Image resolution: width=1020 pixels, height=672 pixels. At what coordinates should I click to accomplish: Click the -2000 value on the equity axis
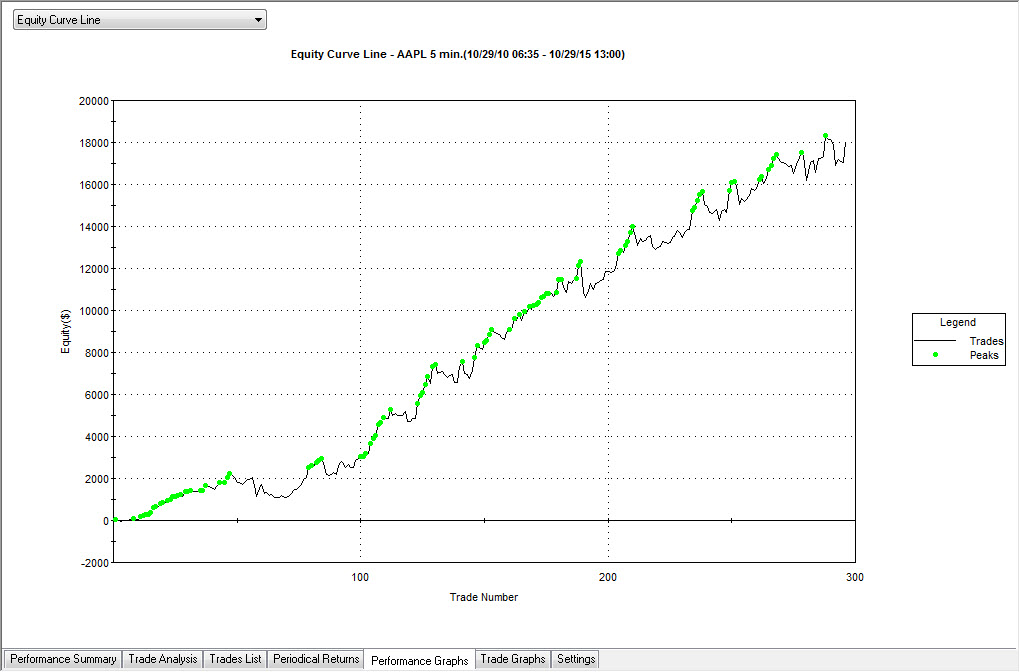[x=93, y=563]
